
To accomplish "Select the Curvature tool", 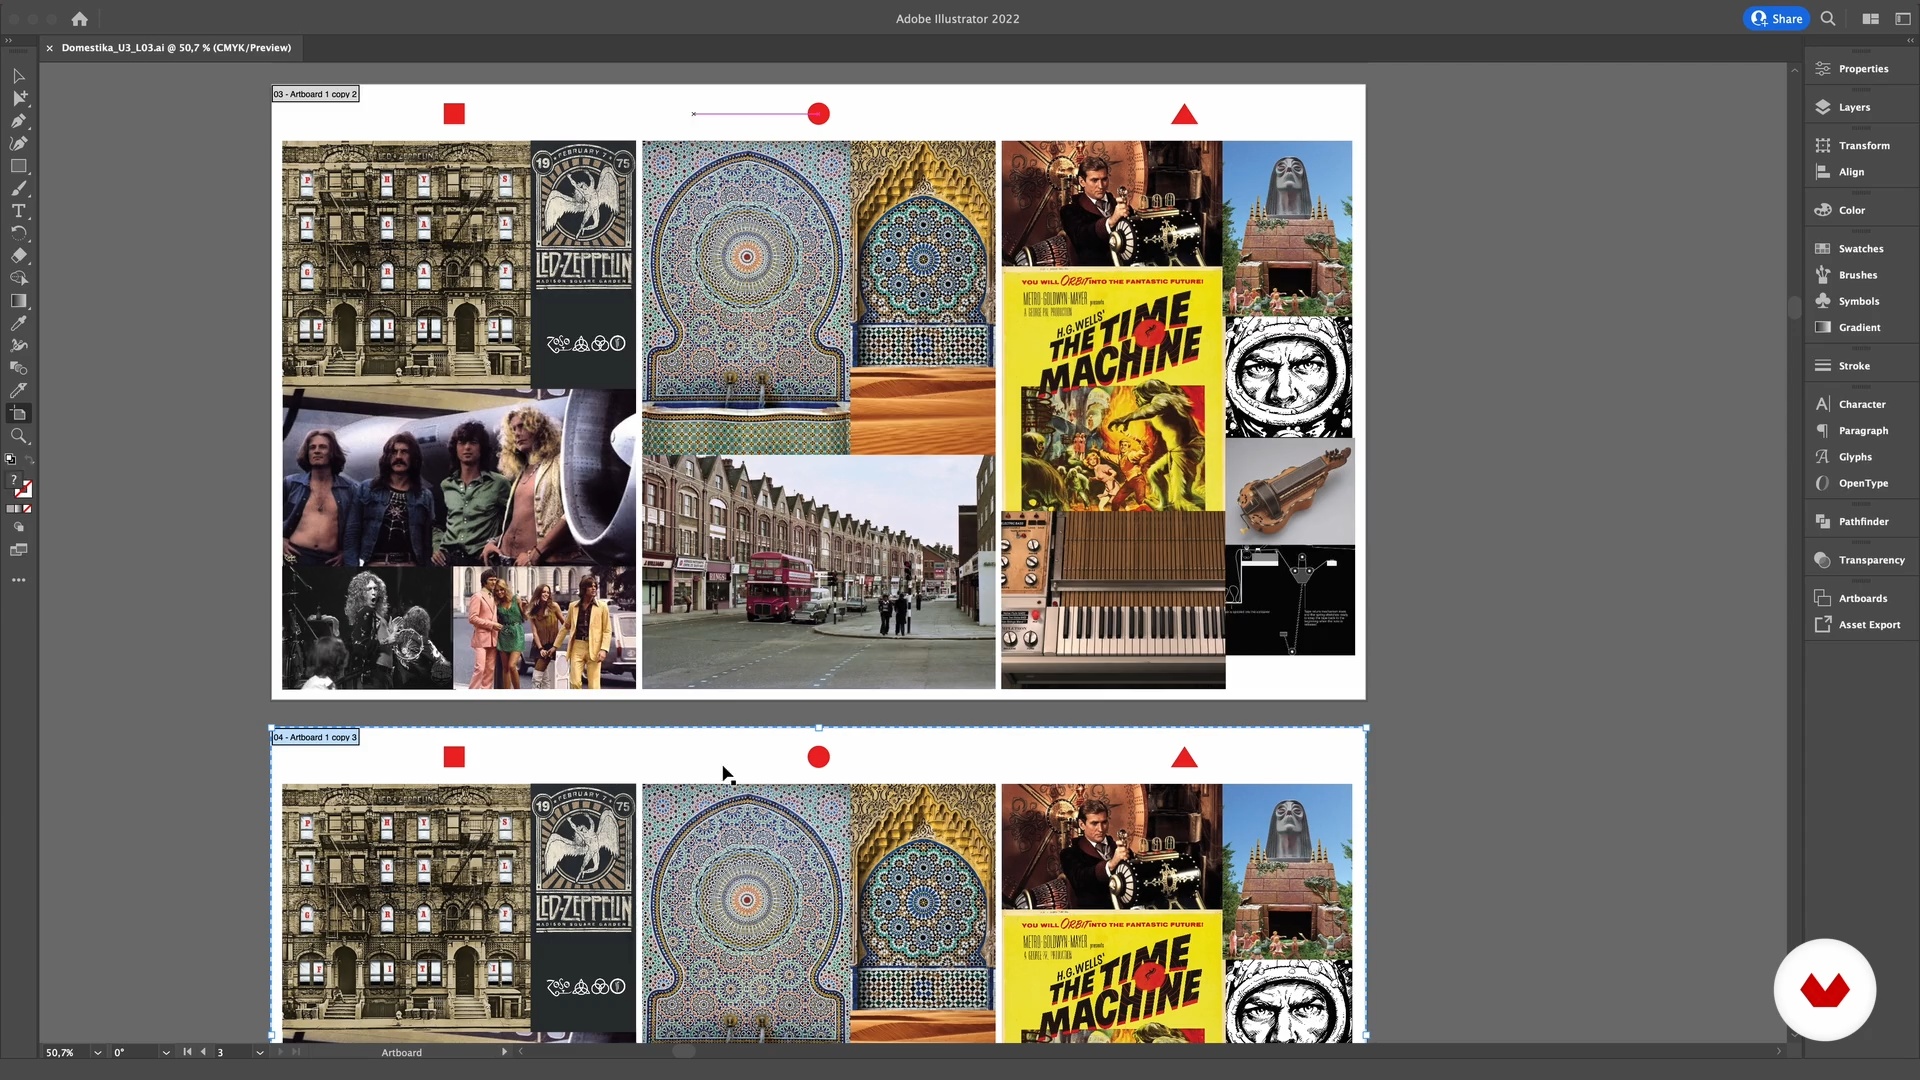I will [18, 143].
